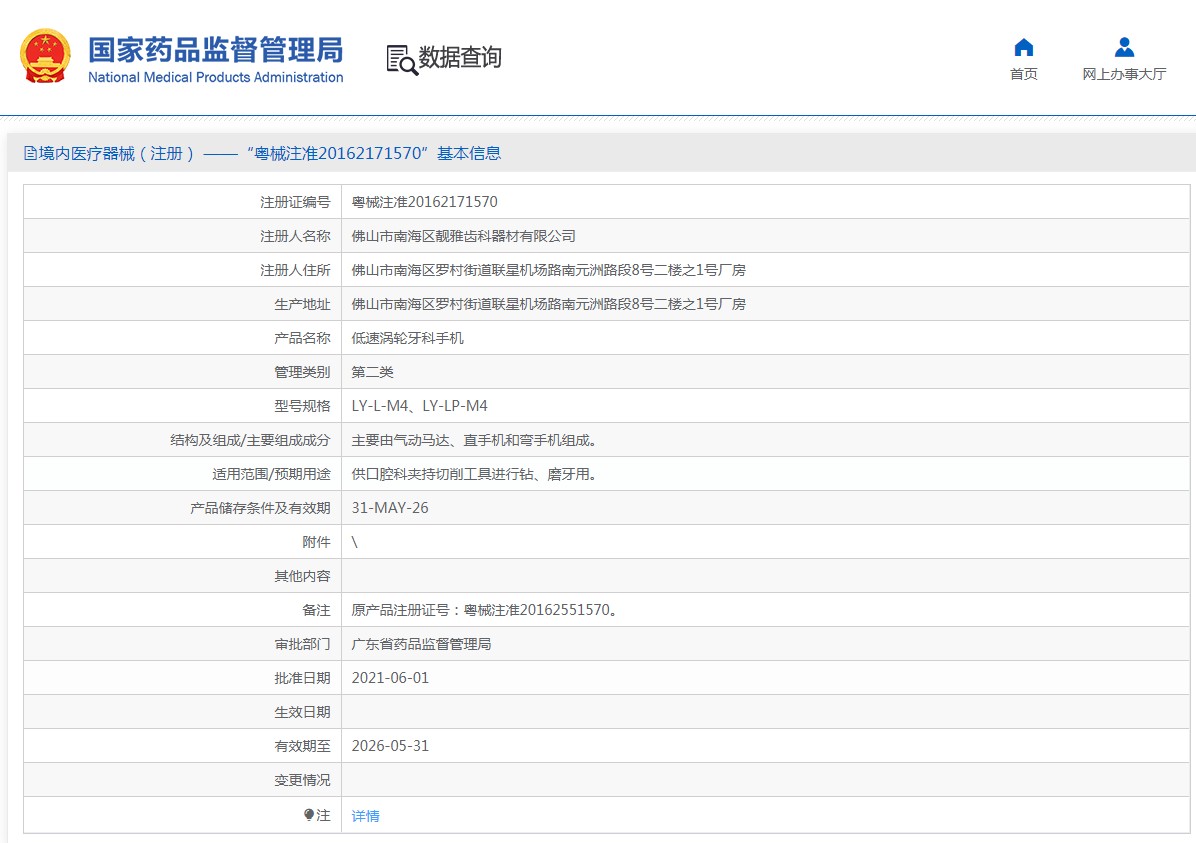The image size is (1196, 843).
Task: Click the backslash value in 附件 row
Action: coord(355,542)
